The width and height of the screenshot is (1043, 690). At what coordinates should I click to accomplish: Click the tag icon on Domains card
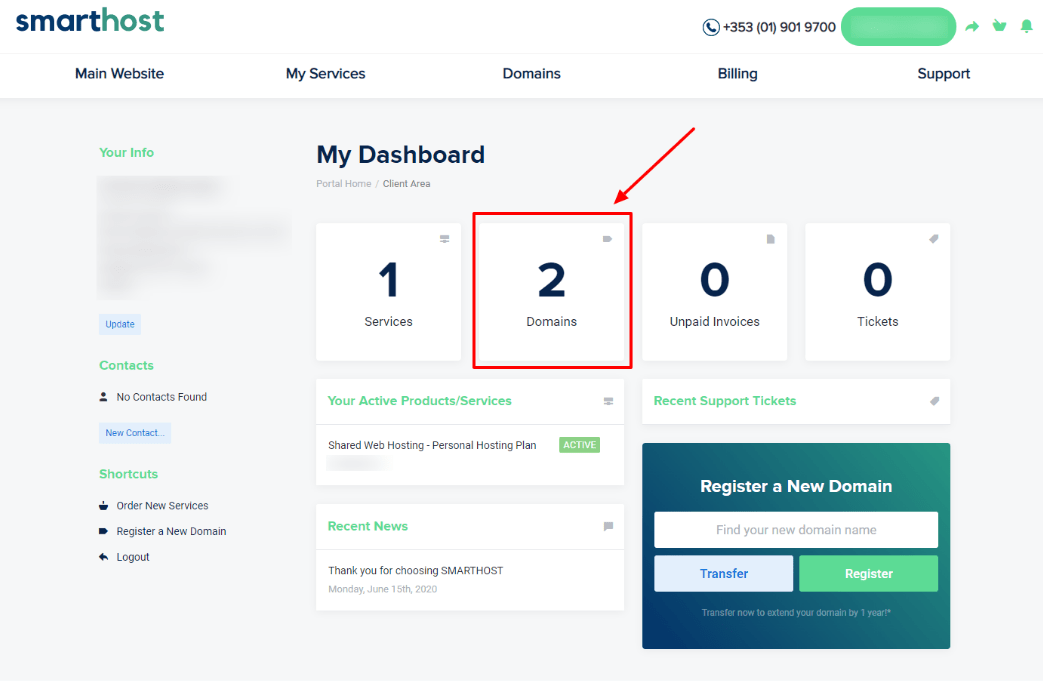coord(607,239)
